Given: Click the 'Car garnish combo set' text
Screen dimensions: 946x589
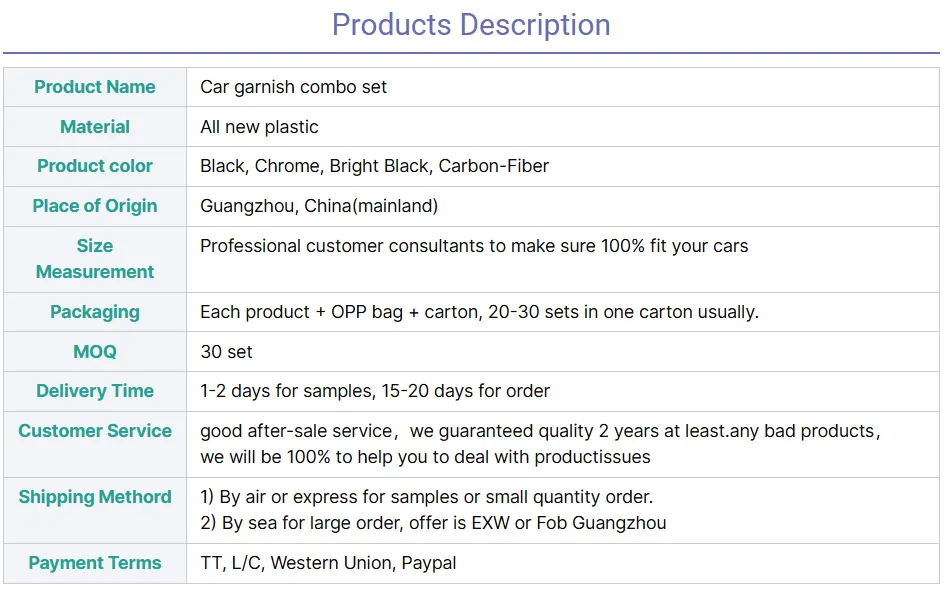Looking at the screenshot, I should pos(293,87).
